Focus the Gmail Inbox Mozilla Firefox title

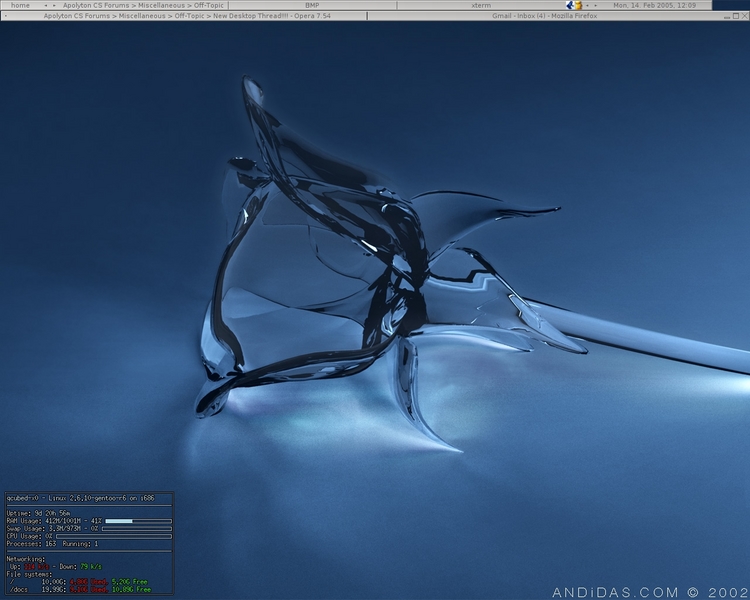tap(545, 16)
